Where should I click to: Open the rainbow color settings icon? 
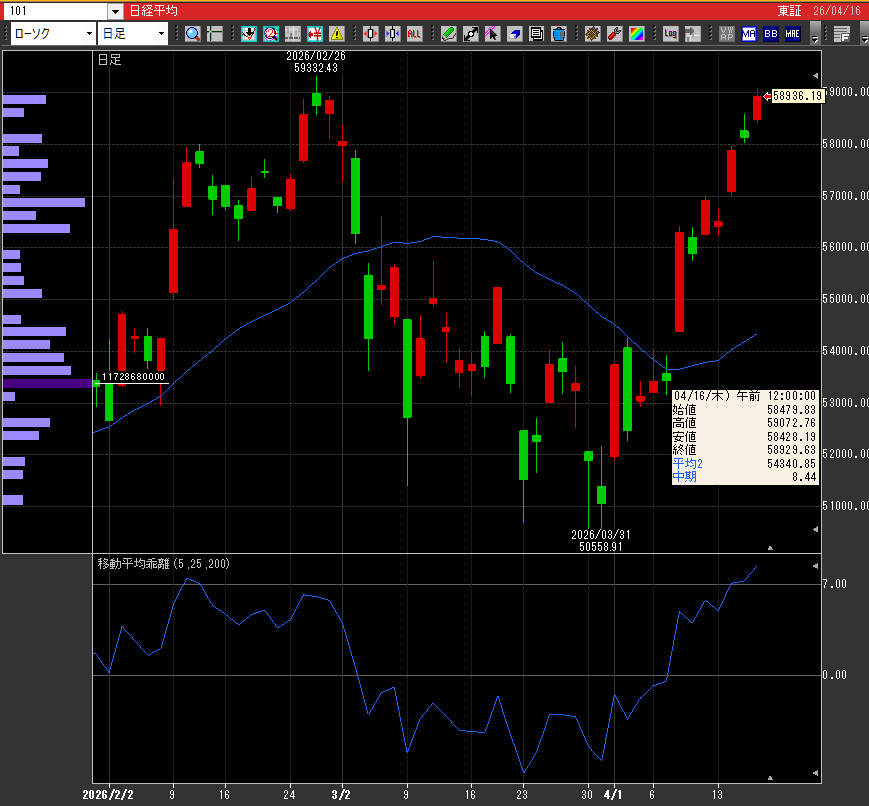[637, 34]
